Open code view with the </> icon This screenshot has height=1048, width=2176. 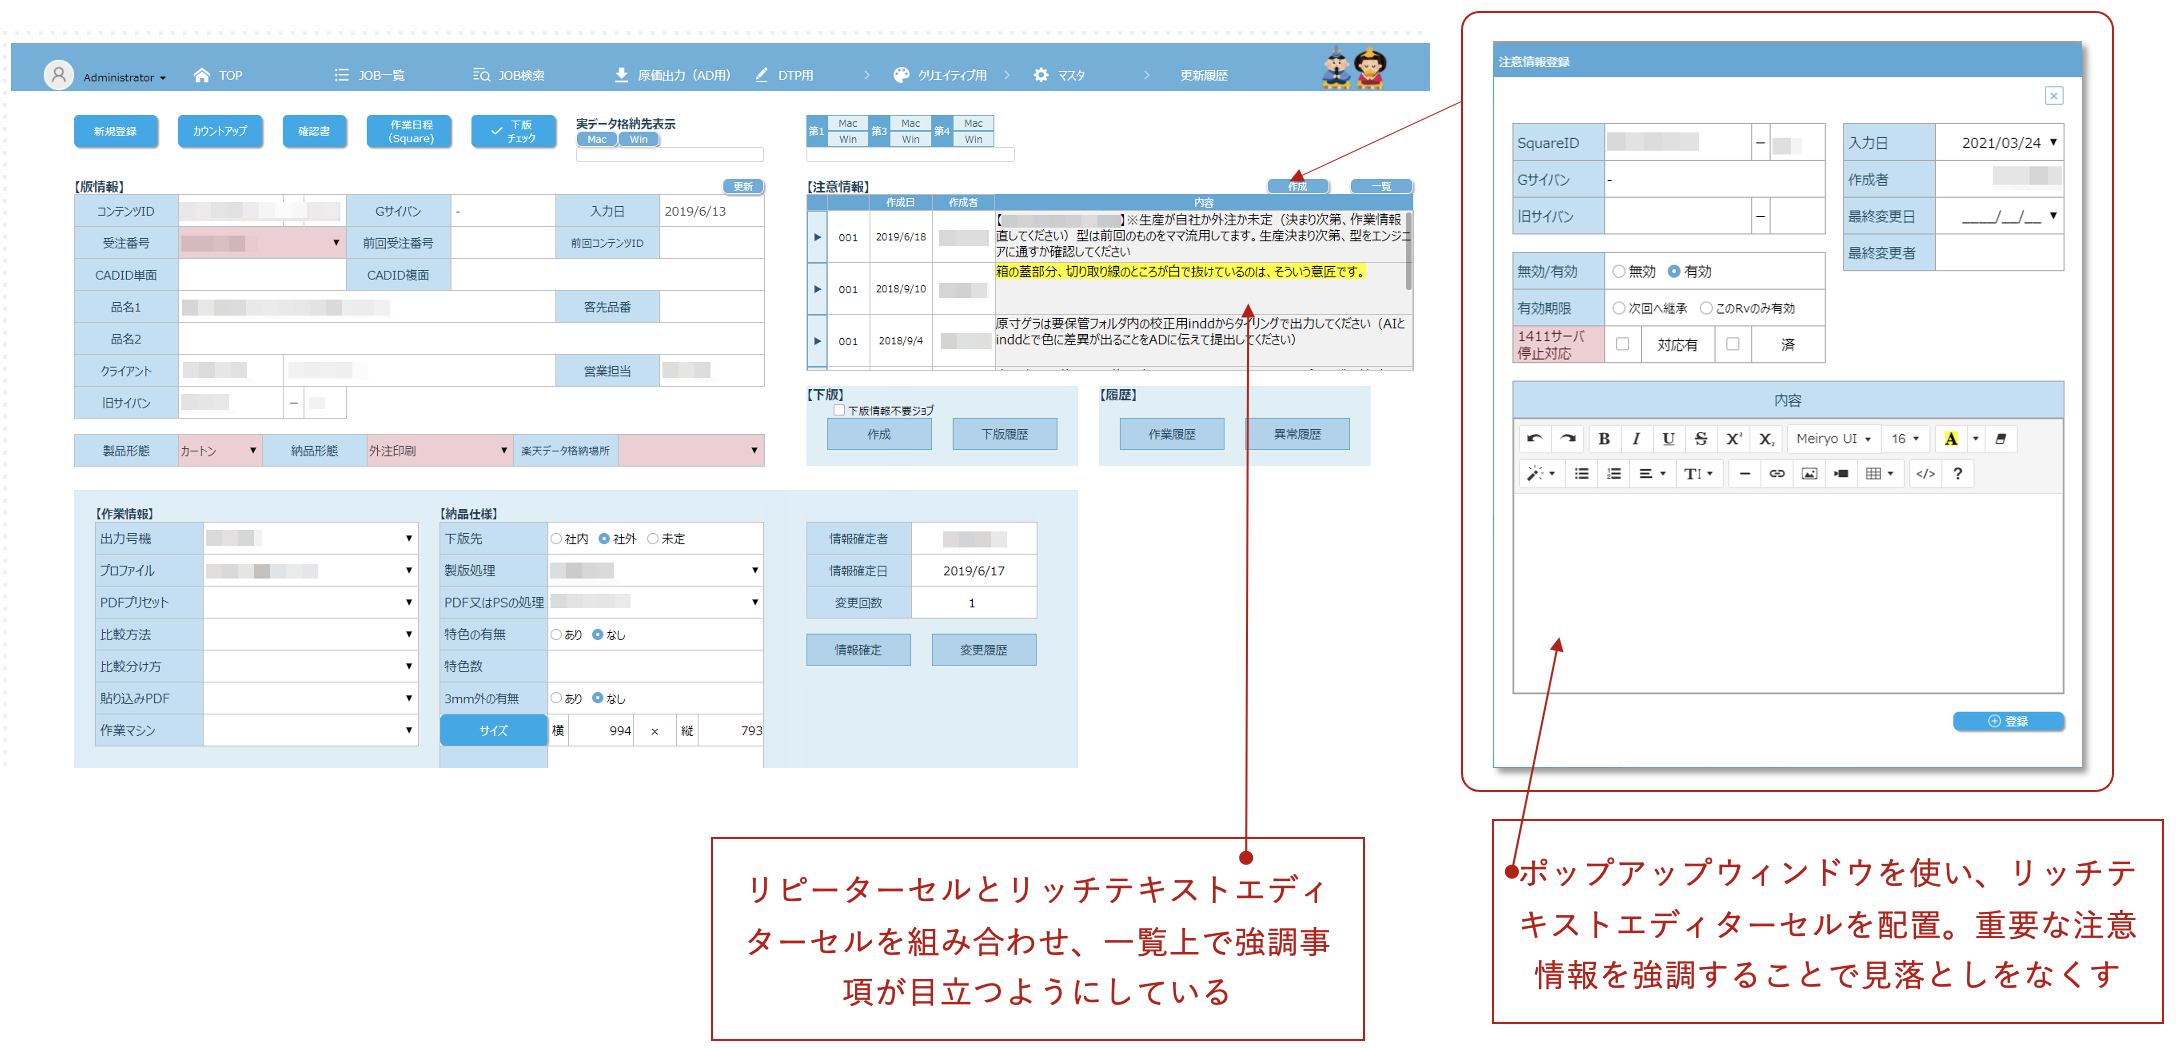(x=1925, y=473)
